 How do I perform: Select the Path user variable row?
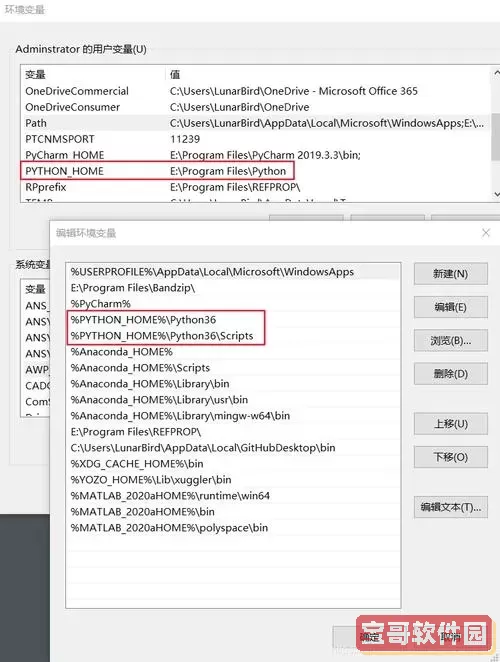(255, 123)
